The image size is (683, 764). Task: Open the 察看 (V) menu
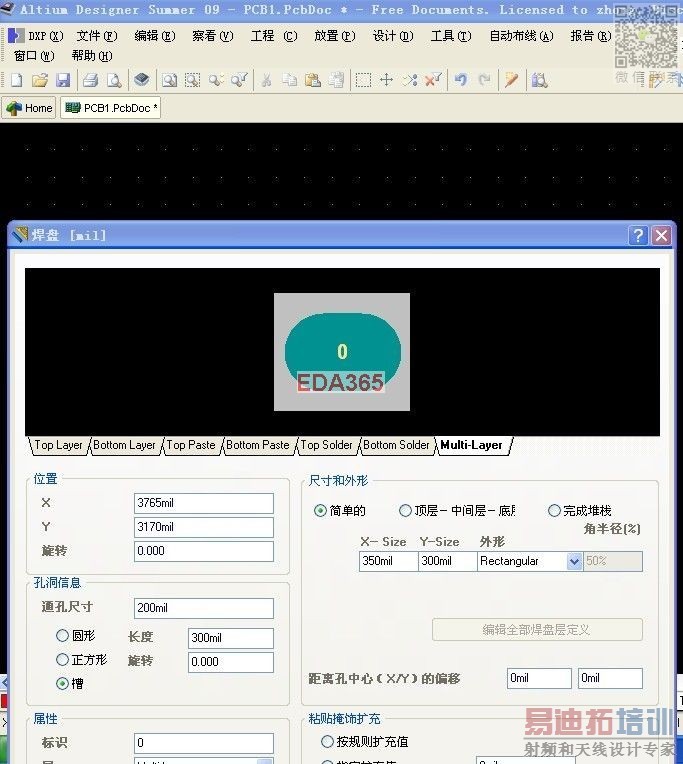pos(213,36)
